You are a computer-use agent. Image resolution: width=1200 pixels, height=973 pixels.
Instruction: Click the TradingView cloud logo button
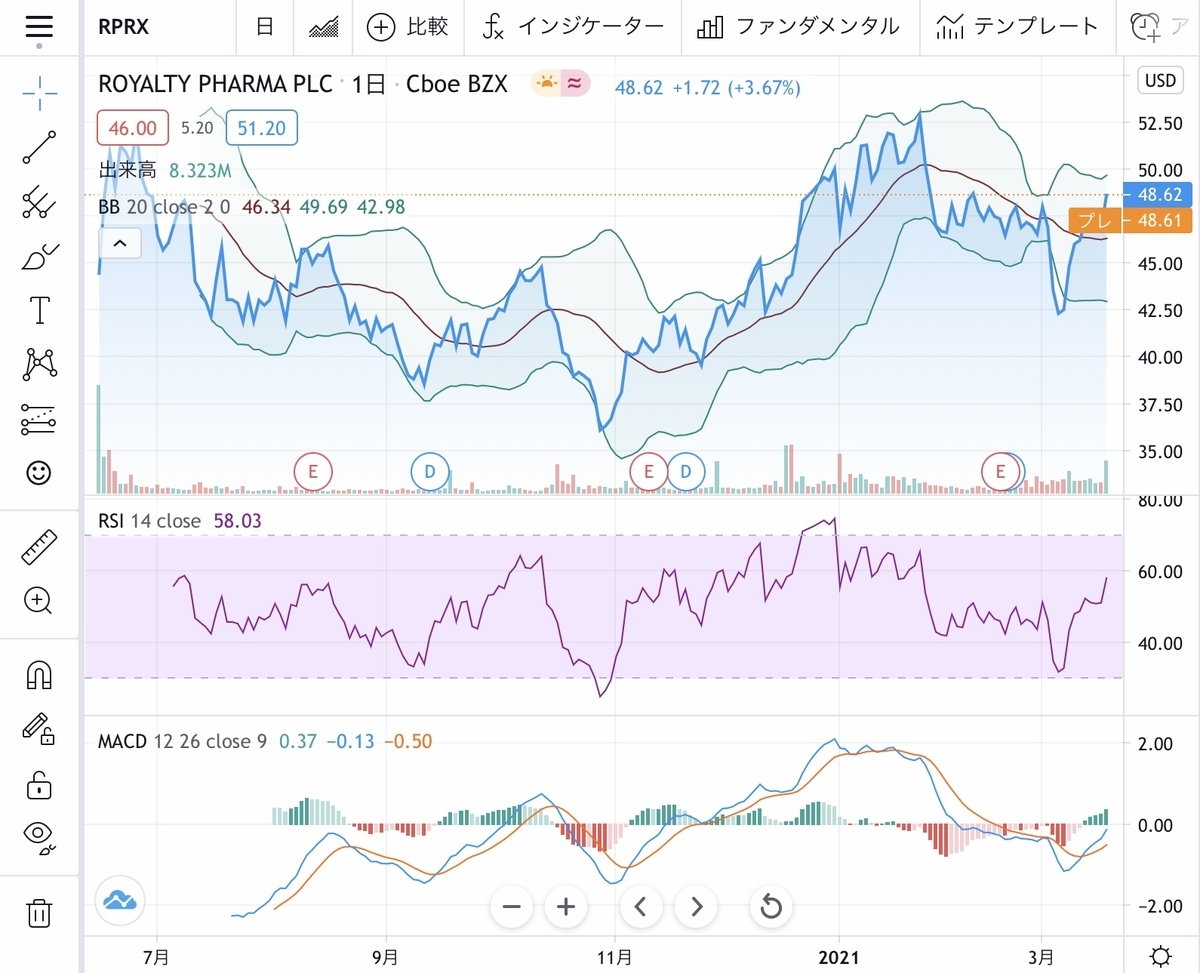pyautogui.click(x=119, y=901)
